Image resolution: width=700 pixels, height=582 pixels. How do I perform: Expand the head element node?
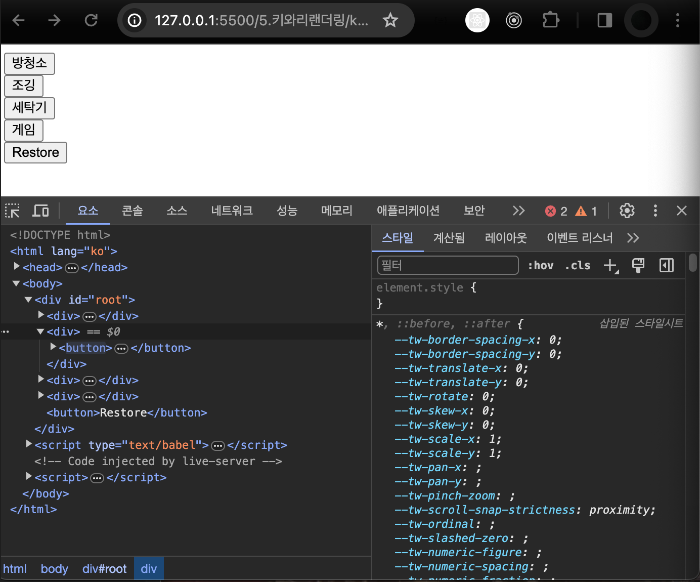[17, 266]
